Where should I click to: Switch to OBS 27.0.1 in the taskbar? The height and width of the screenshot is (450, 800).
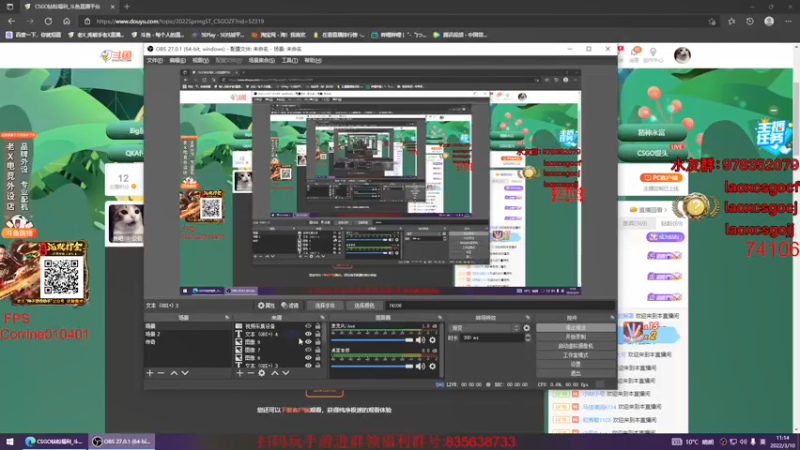point(122,441)
